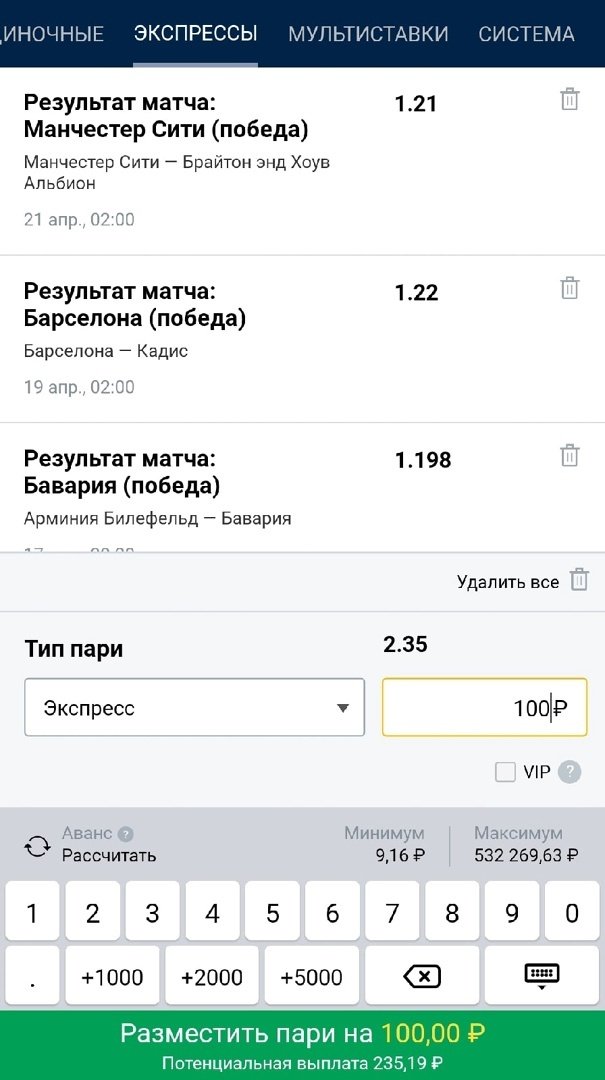Screen dimensions: 605x1080
Task: Tap the +5000 quick amount key
Action: tap(312, 977)
